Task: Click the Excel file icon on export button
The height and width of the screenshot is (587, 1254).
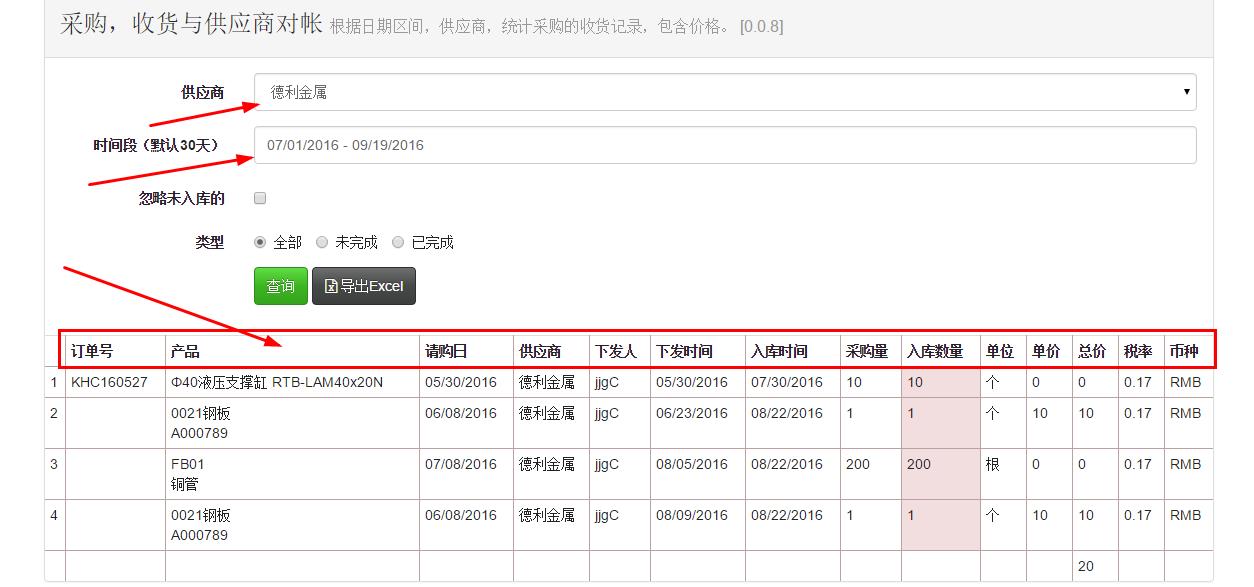Action: [331, 286]
